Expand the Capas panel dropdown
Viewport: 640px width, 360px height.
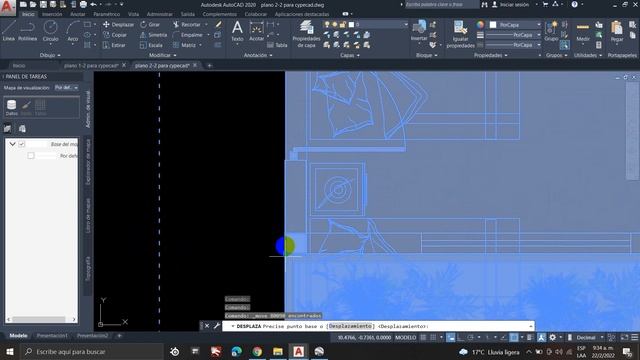pyautogui.click(x=350, y=55)
